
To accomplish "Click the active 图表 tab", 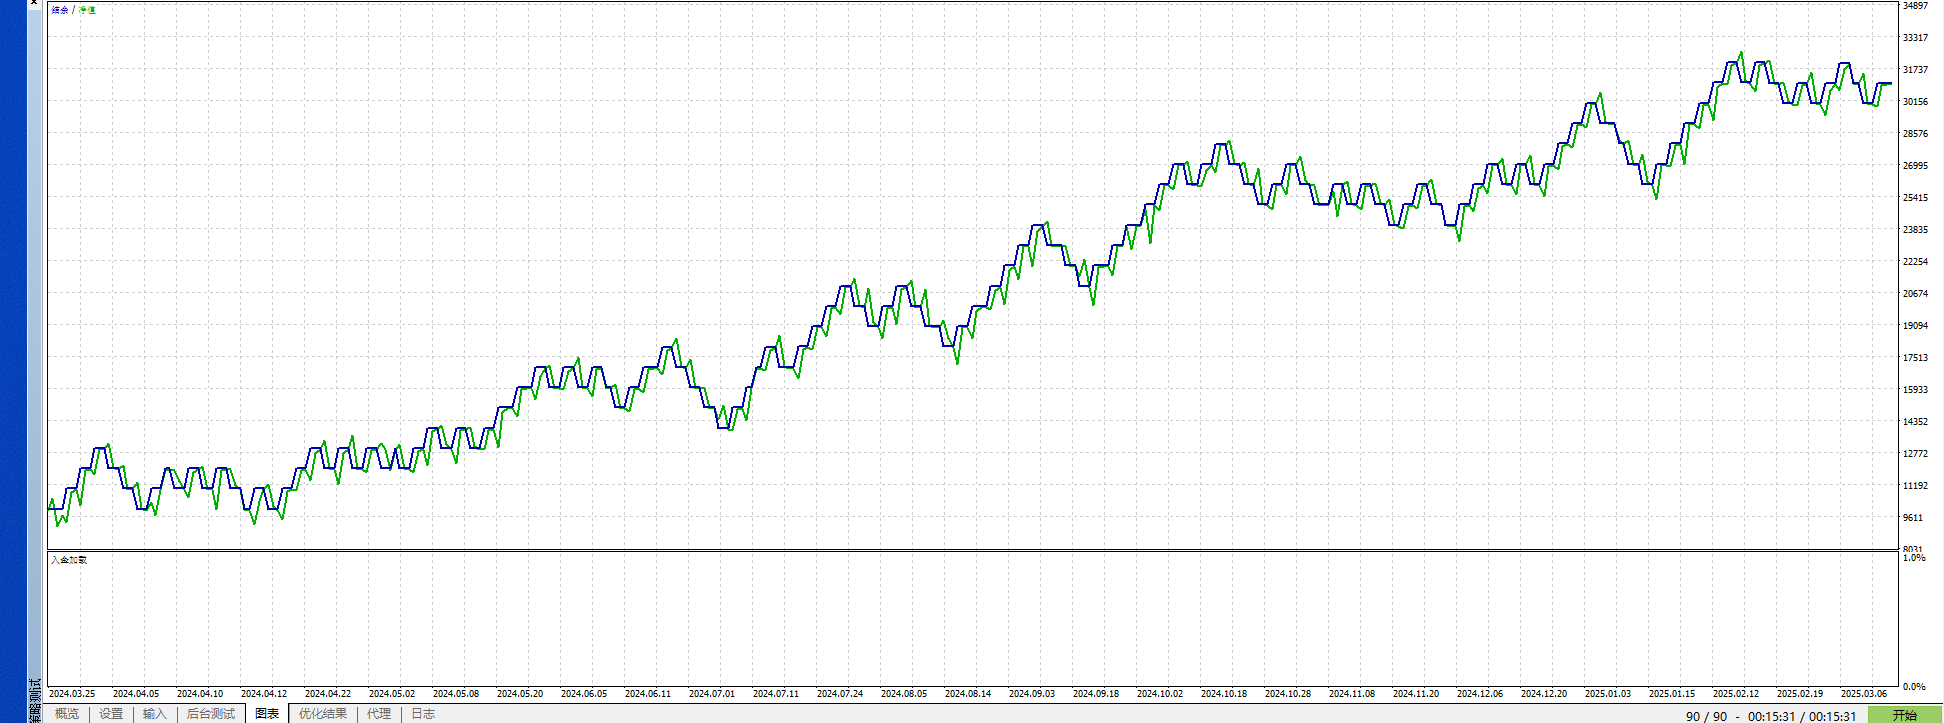I will (267, 714).
